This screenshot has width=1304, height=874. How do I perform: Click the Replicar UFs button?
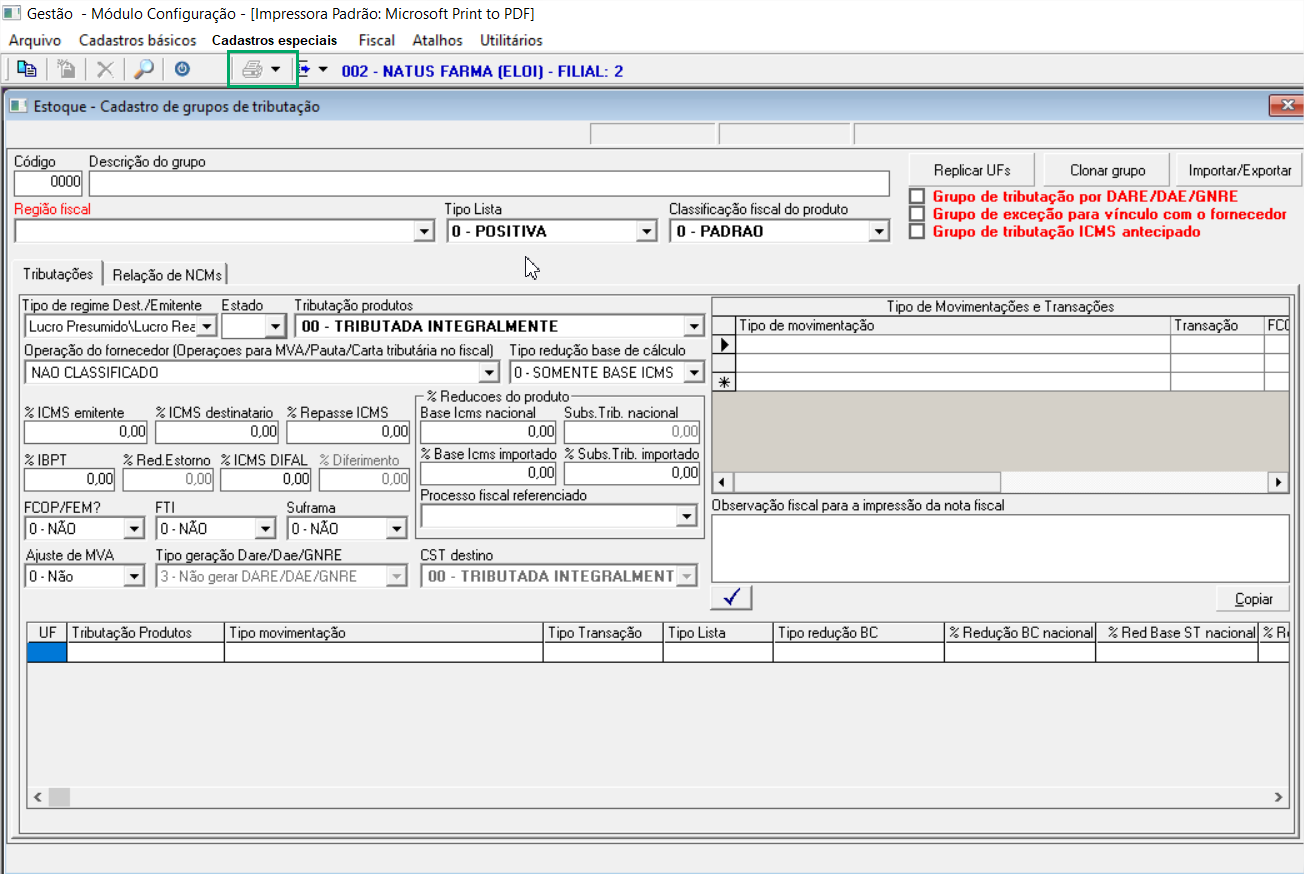[973, 170]
